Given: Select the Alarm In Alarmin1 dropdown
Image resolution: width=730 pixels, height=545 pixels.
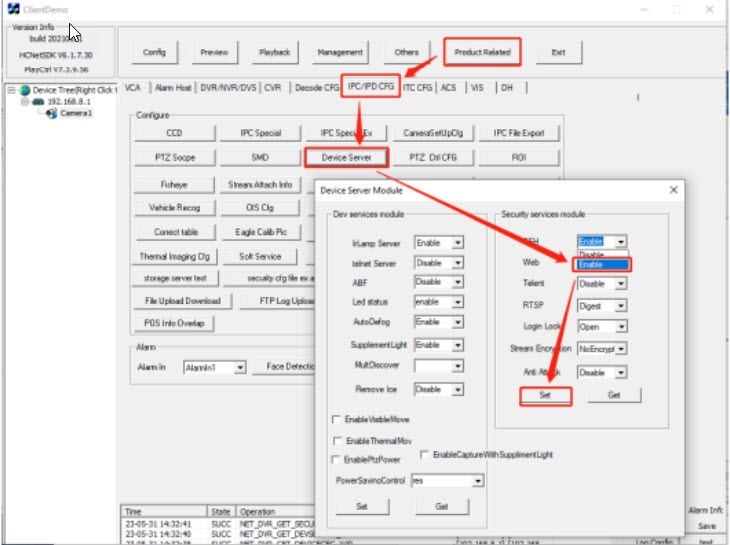Looking at the screenshot, I should 239,368.
